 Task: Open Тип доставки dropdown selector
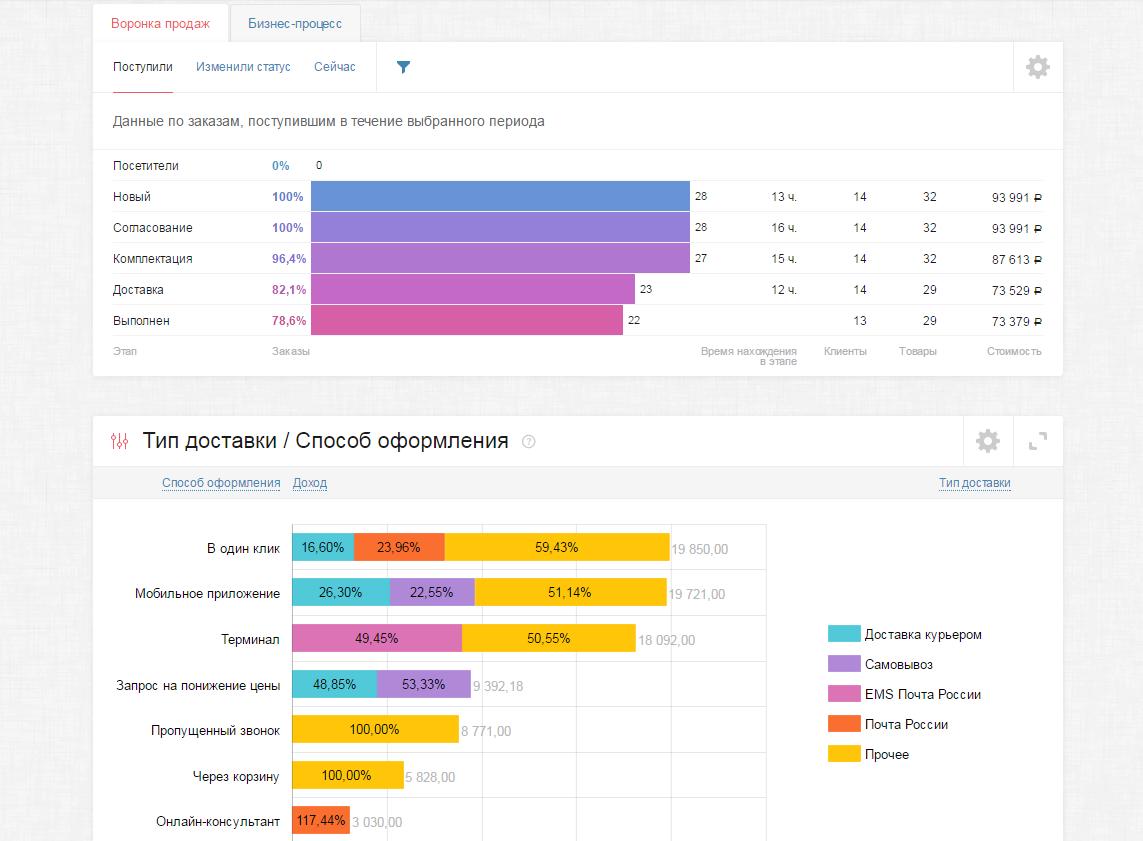(974, 483)
